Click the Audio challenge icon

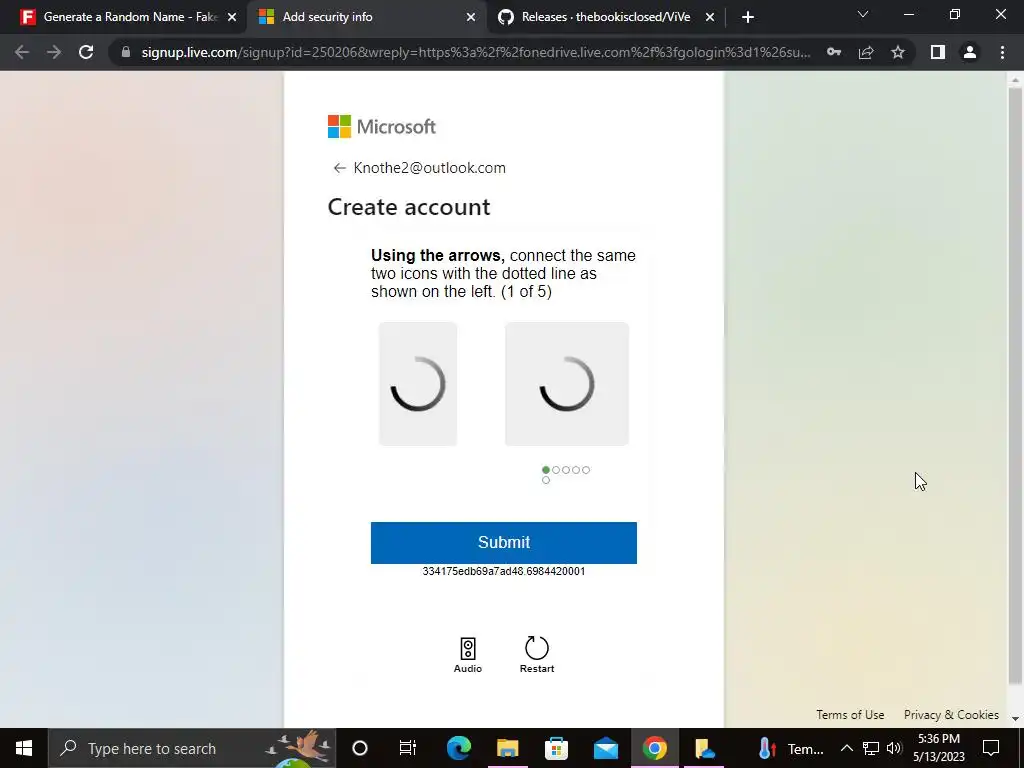(x=468, y=654)
